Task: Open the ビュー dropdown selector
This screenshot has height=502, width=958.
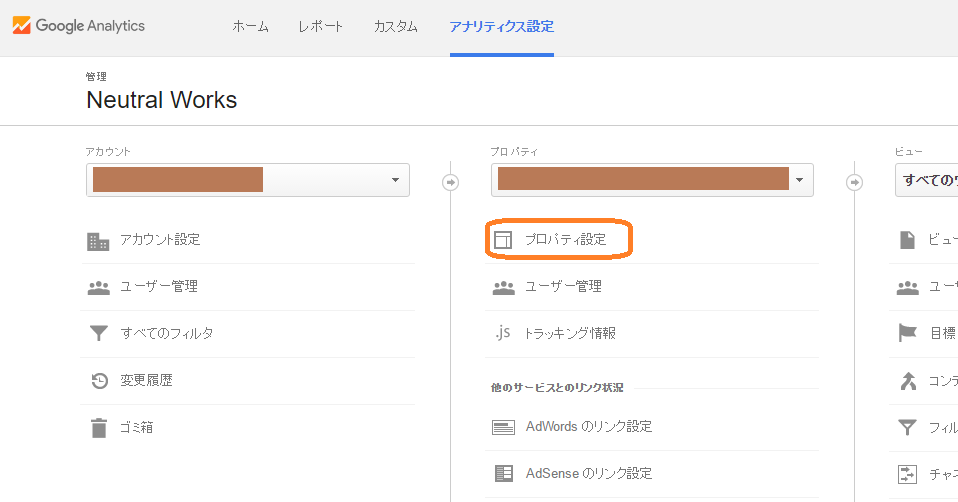Action: point(926,180)
